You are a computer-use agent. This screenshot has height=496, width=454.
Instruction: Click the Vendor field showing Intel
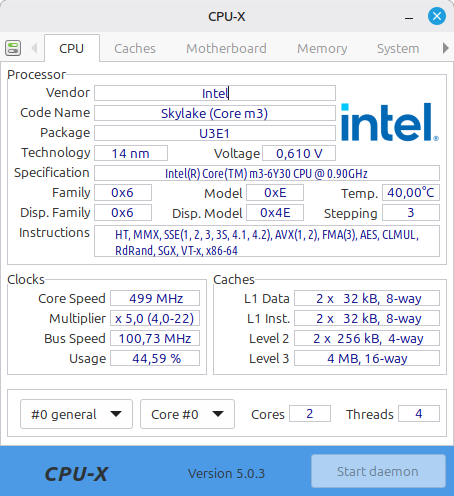(x=215, y=93)
